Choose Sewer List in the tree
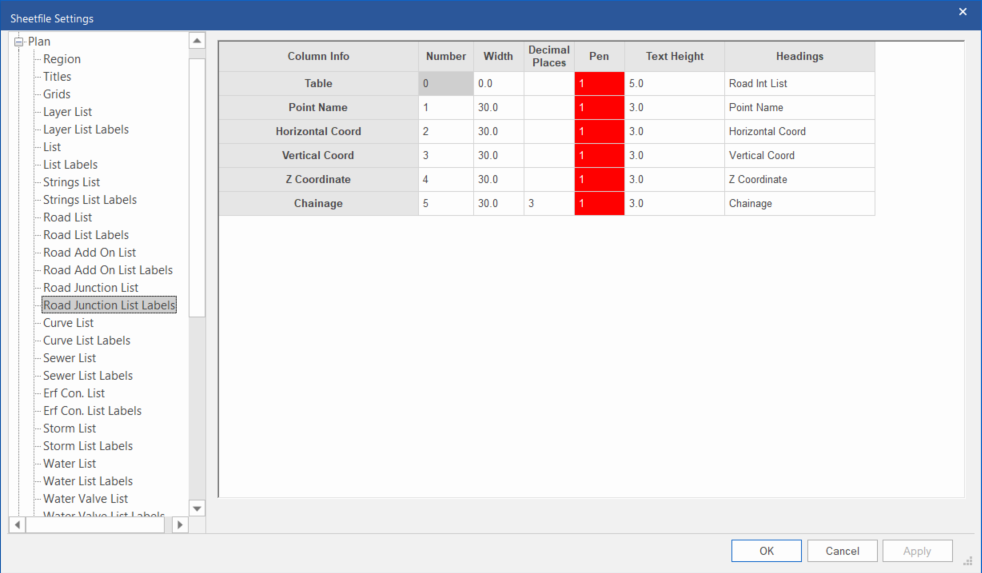The width and height of the screenshot is (982, 573). click(69, 358)
